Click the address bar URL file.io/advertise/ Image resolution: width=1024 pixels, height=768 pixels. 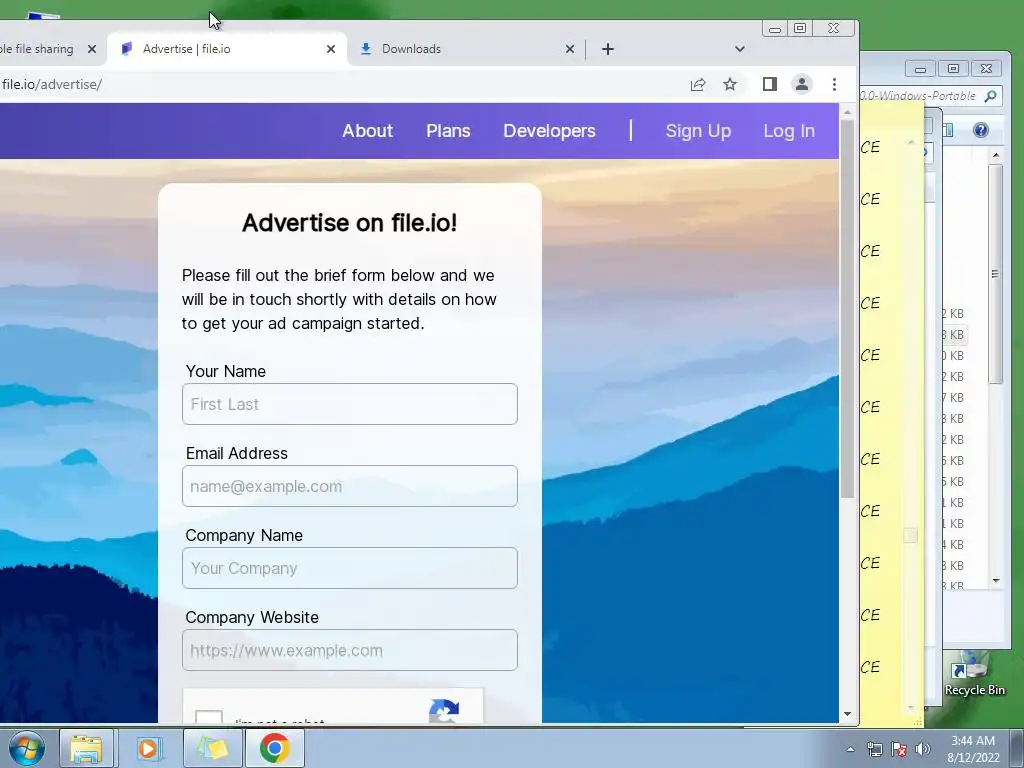coord(52,84)
